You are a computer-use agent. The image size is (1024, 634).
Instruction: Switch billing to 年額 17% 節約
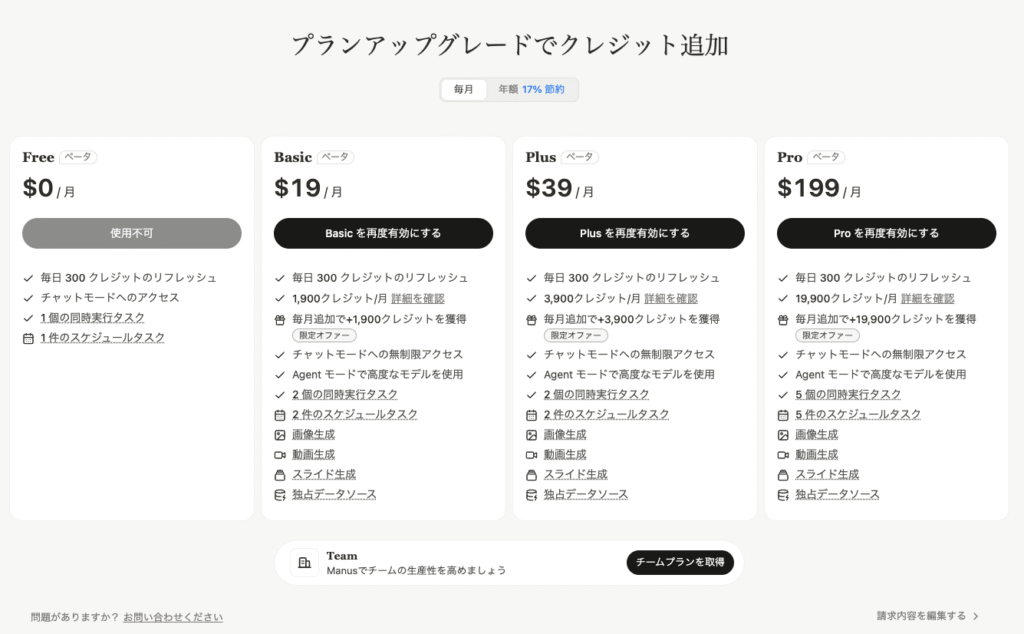tap(532, 89)
